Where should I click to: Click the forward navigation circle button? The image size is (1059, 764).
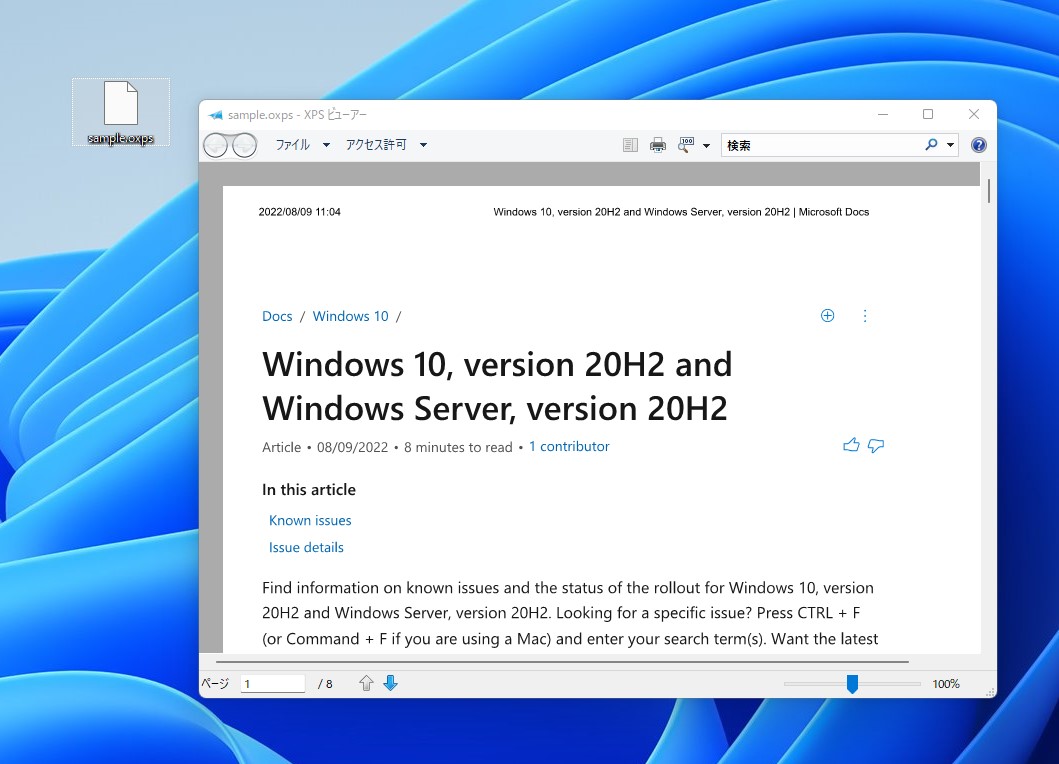(243, 144)
